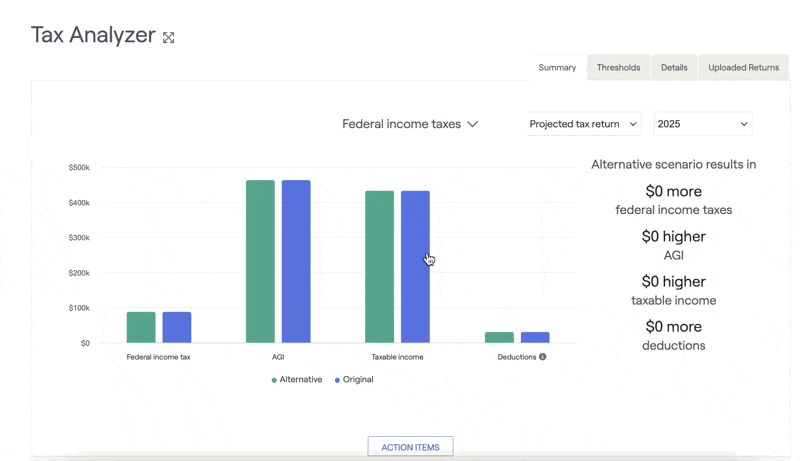The height and width of the screenshot is (461, 800).
Task: Switch to the Summary tab
Action: coord(557,67)
